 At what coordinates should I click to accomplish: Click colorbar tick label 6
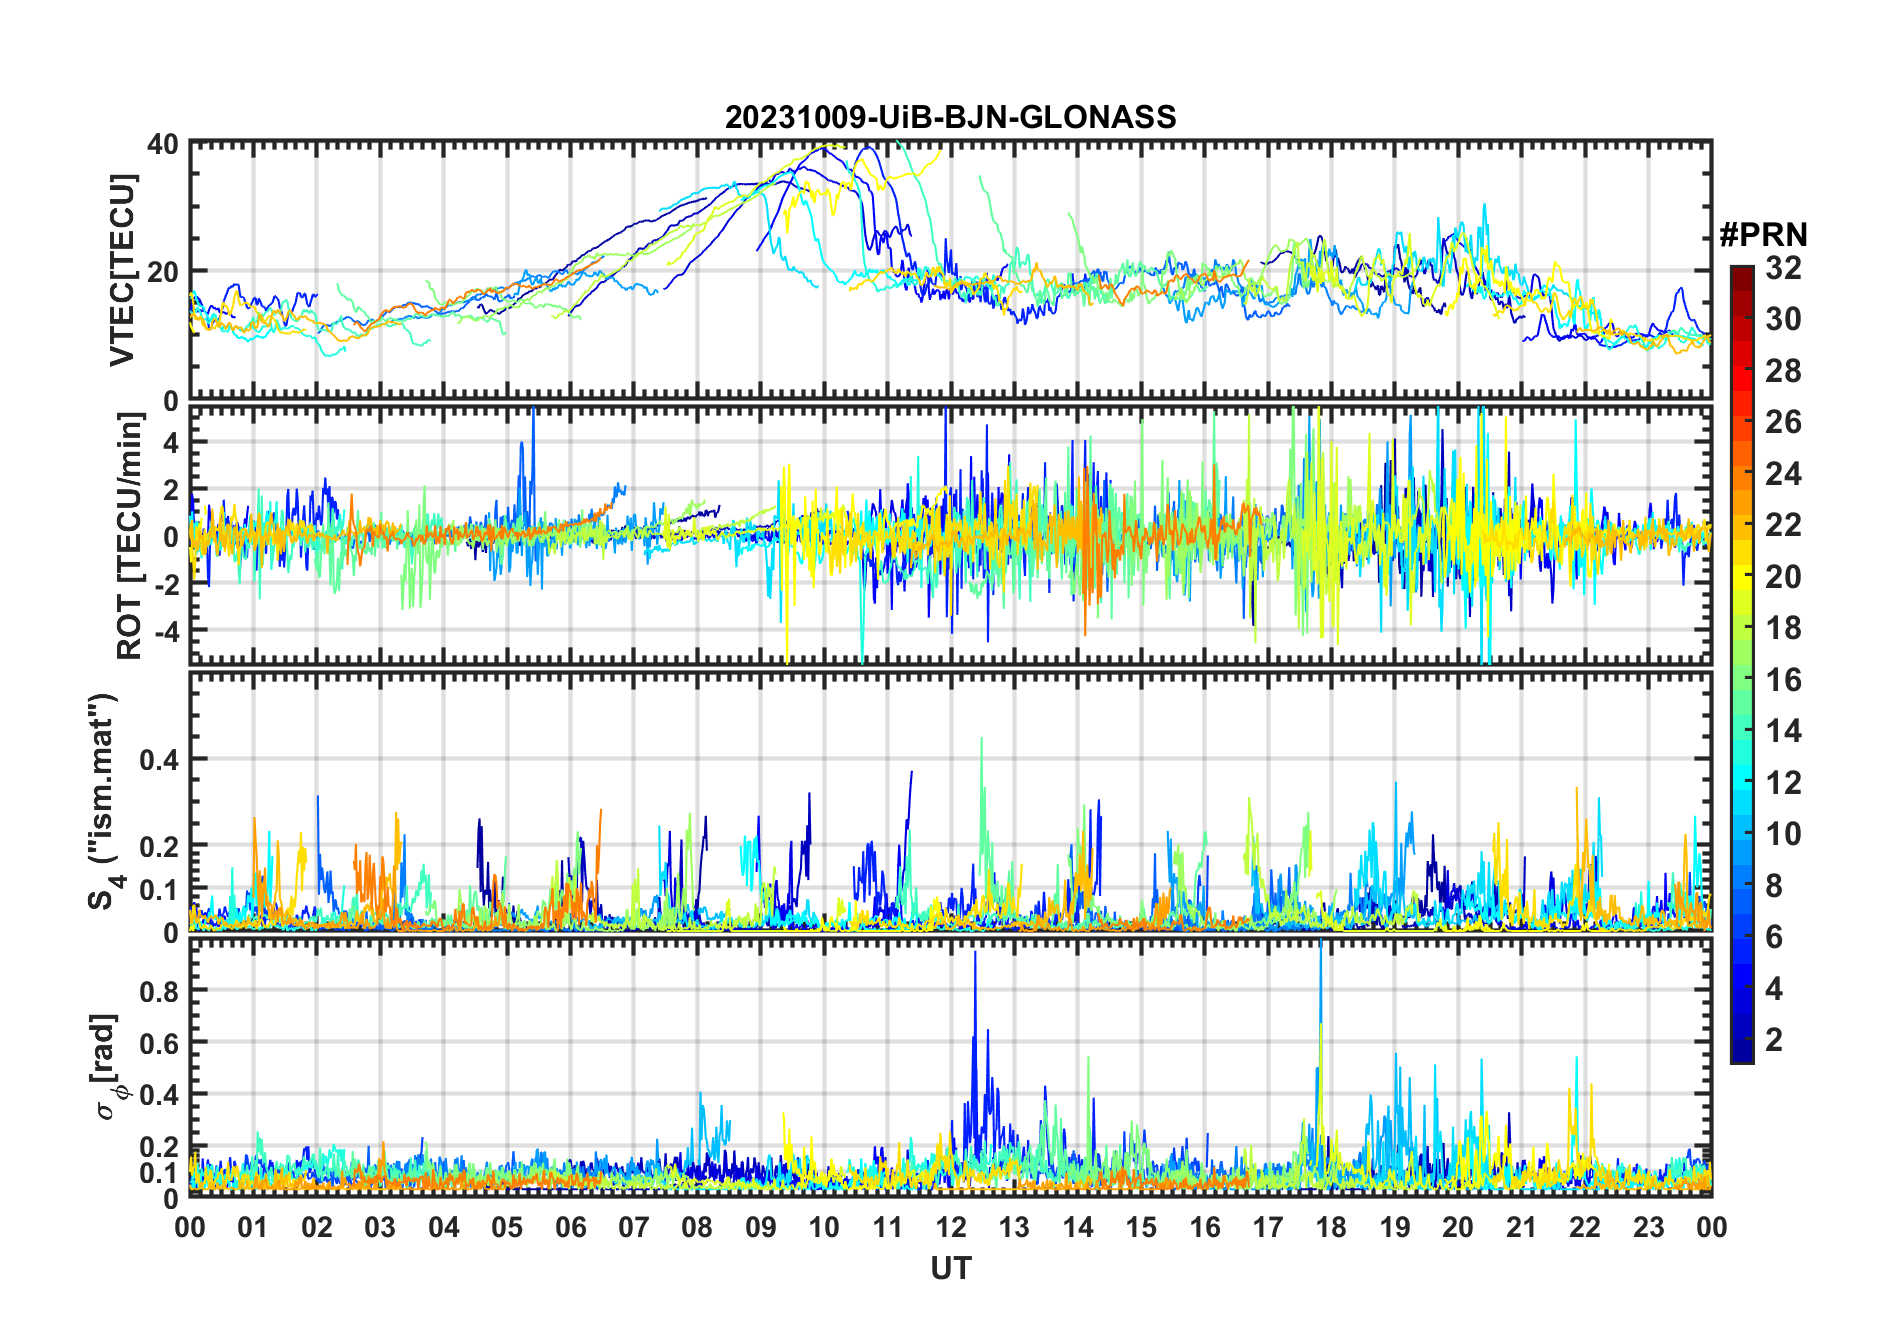(x=1774, y=937)
